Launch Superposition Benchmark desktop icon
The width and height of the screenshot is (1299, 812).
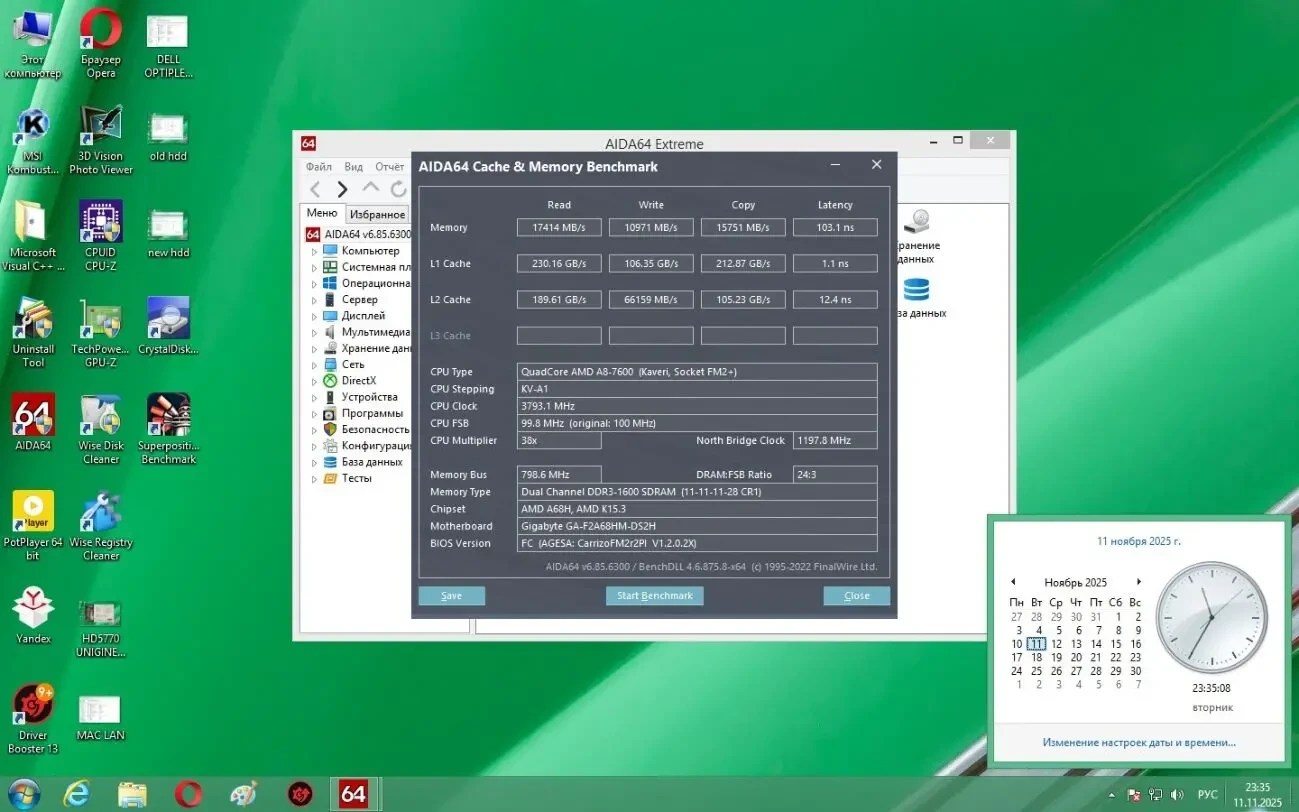[x=168, y=415]
